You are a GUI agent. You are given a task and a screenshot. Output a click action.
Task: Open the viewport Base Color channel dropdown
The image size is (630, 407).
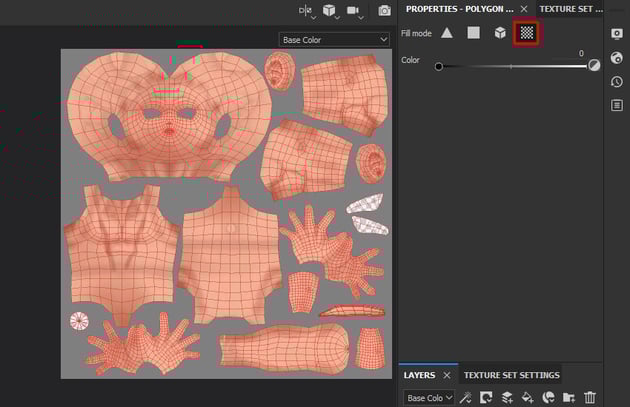[334, 40]
